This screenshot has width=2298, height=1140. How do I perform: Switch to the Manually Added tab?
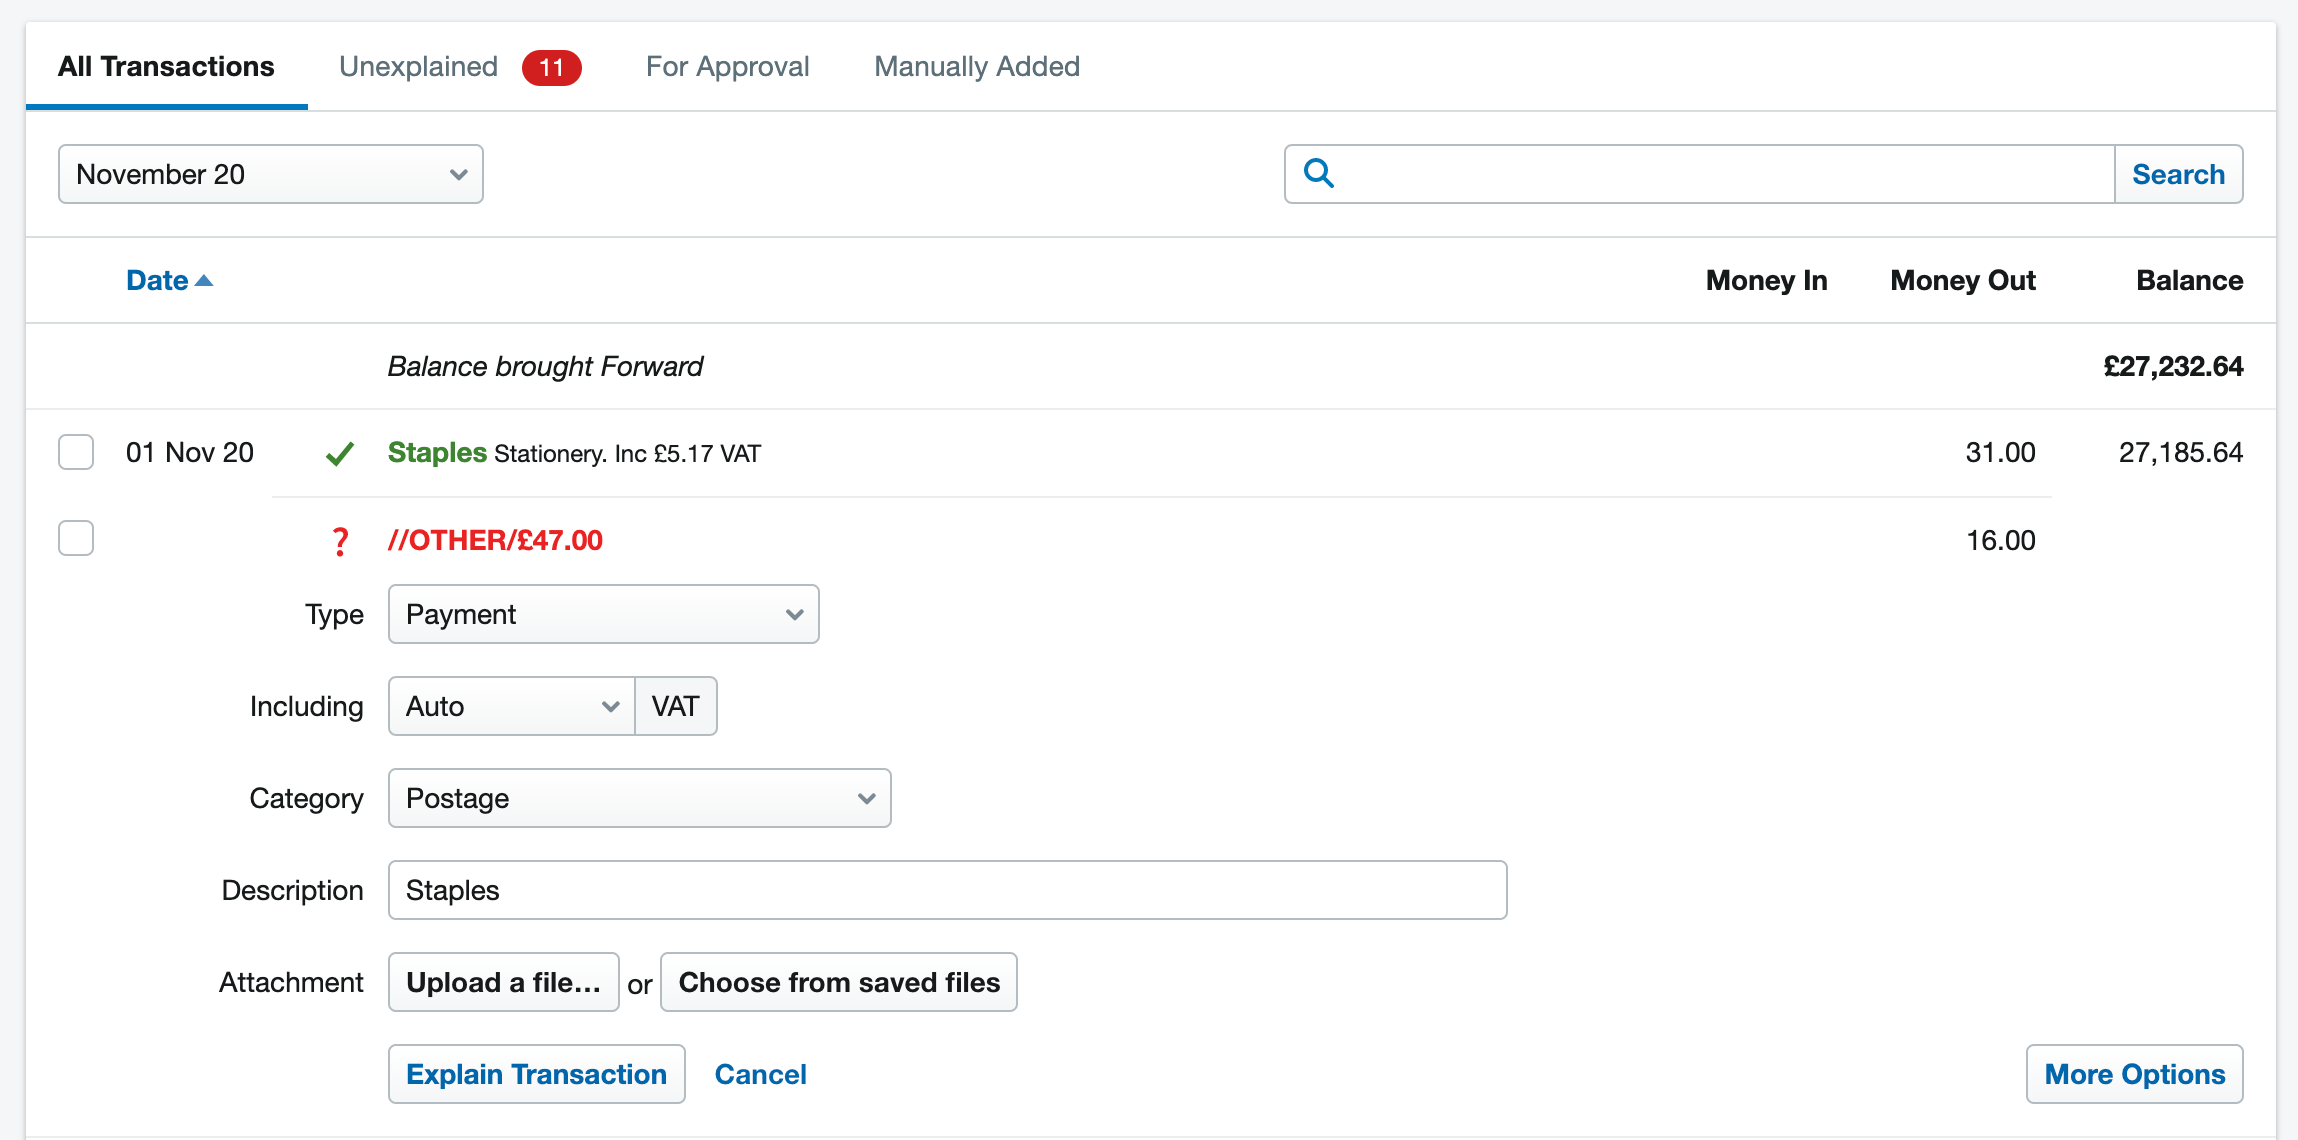coord(976,66)
